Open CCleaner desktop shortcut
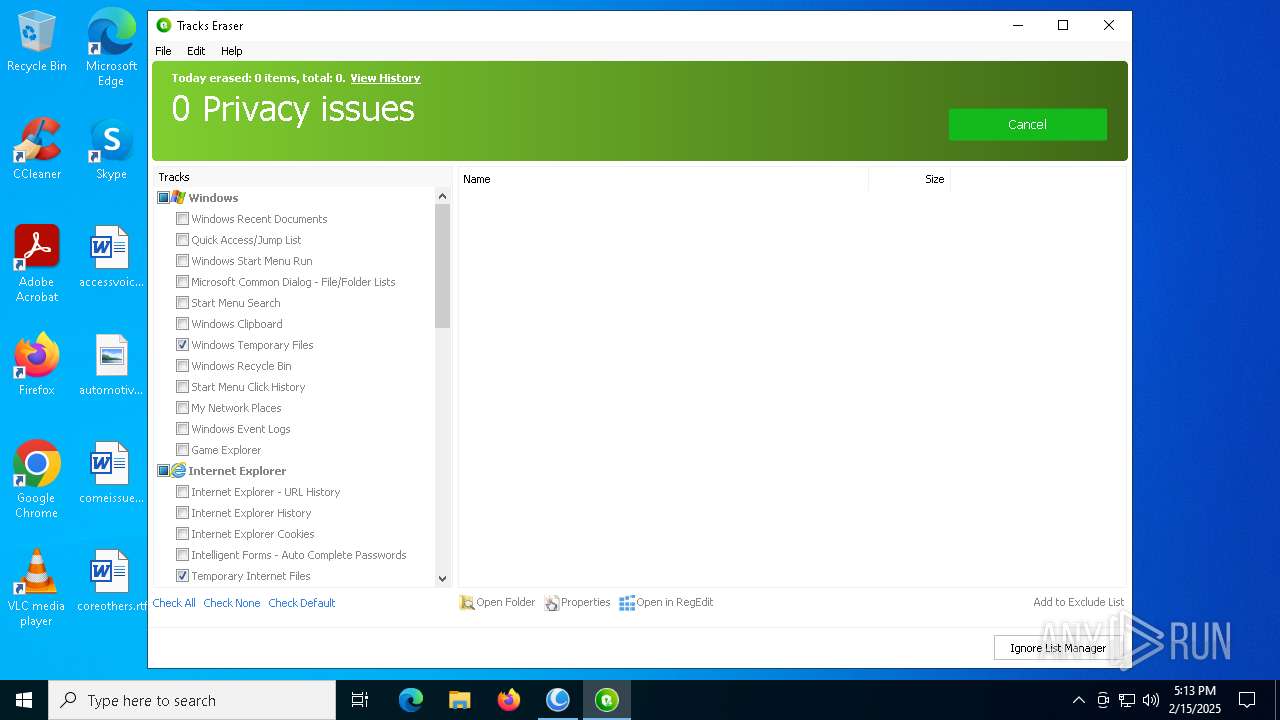 [37, 149]
